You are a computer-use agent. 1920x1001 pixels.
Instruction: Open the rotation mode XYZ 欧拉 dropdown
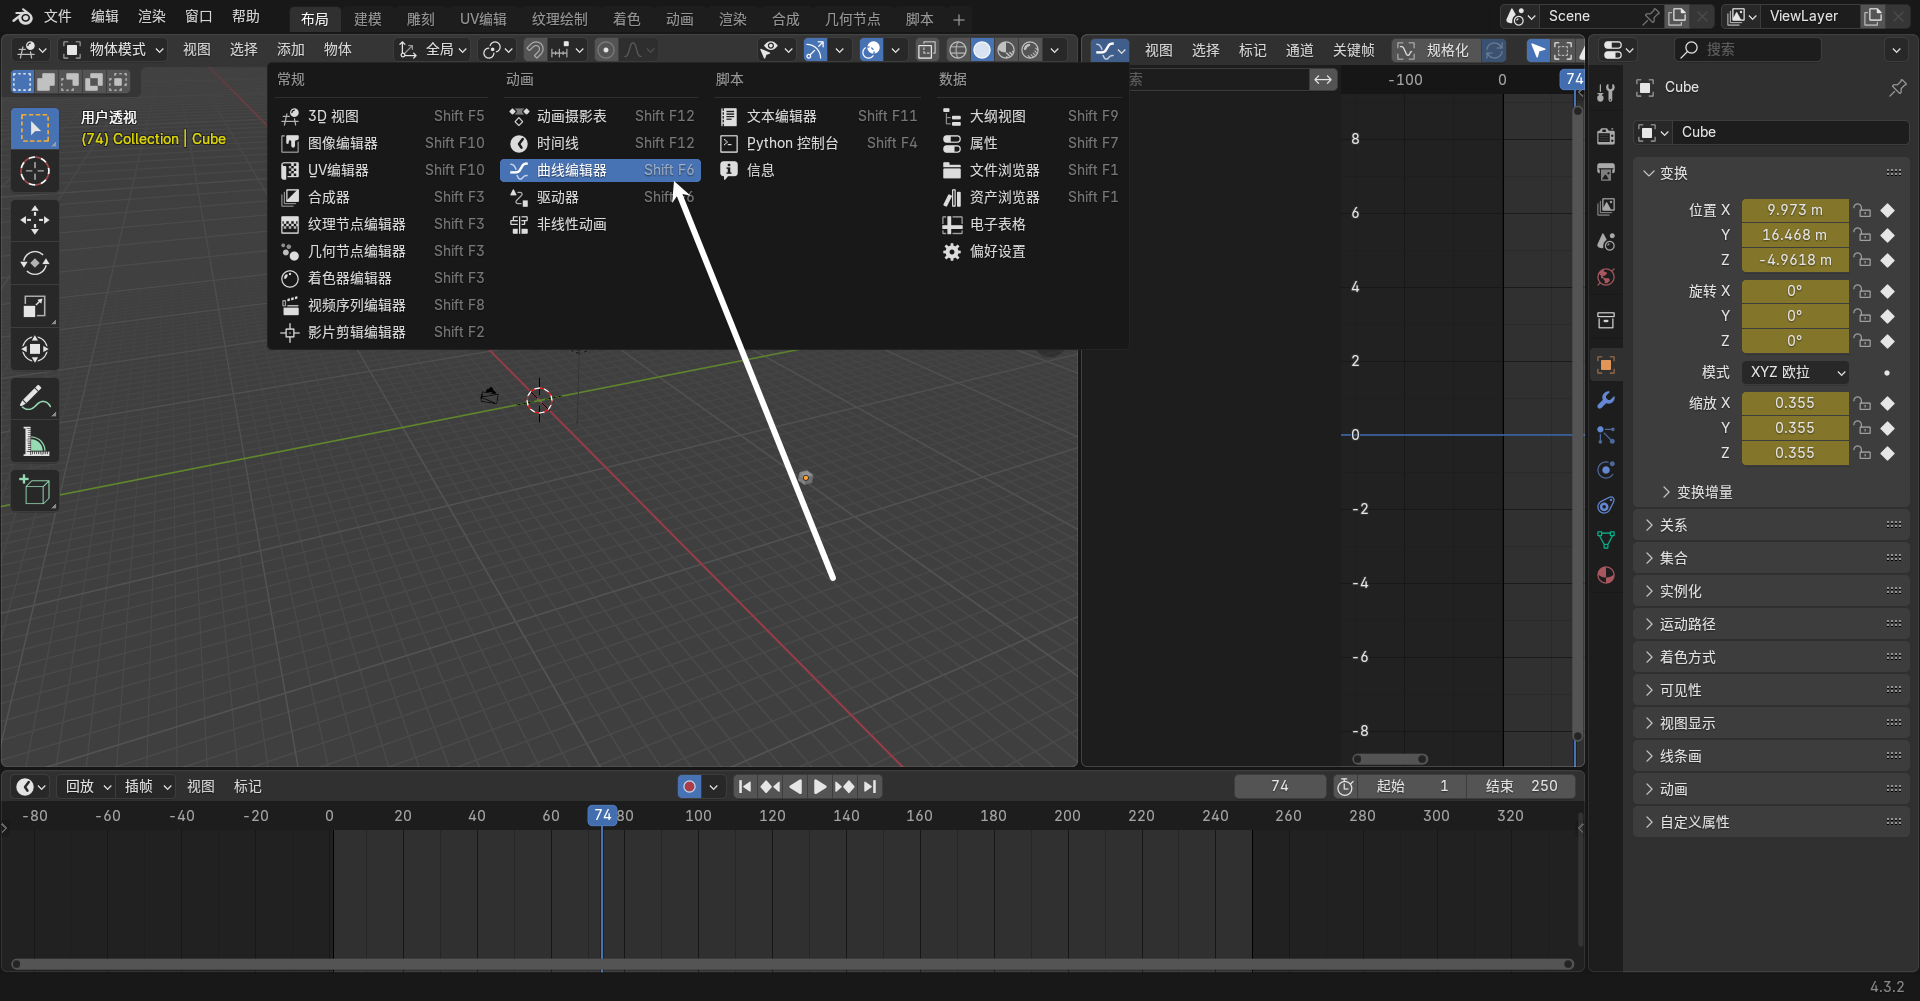pyautogui.click(x=1795, y=372)
